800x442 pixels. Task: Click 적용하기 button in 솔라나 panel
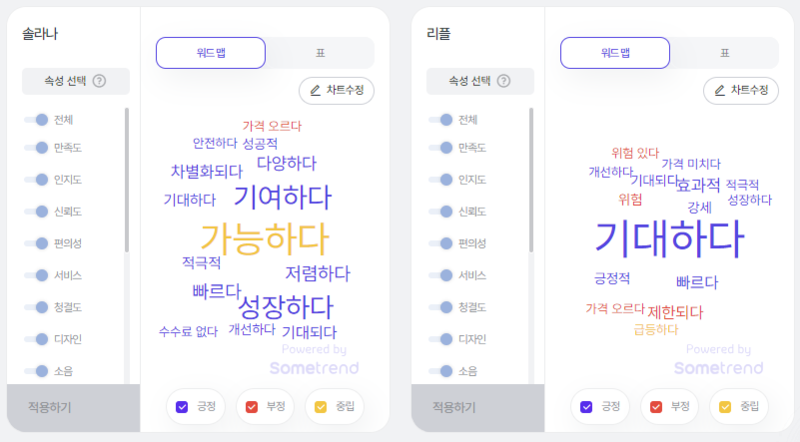pos(73,407)
